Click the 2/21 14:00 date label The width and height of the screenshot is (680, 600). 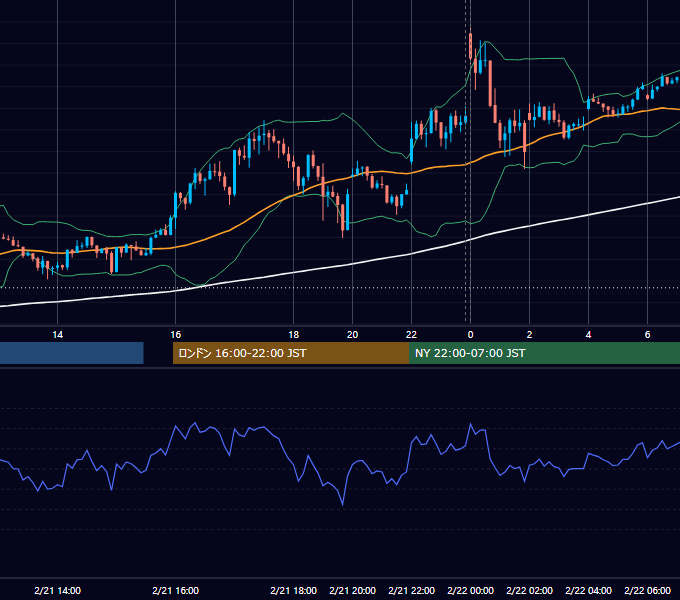[x=57, y=590]
